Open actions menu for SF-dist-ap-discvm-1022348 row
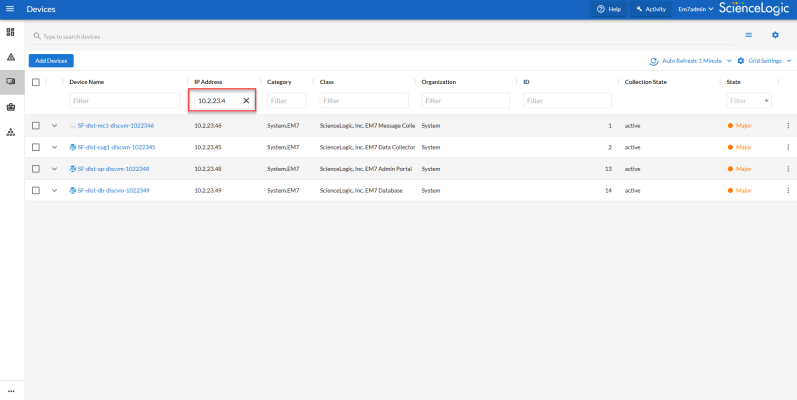This screenshot has width=797, height=400. [x=788, y=169]
